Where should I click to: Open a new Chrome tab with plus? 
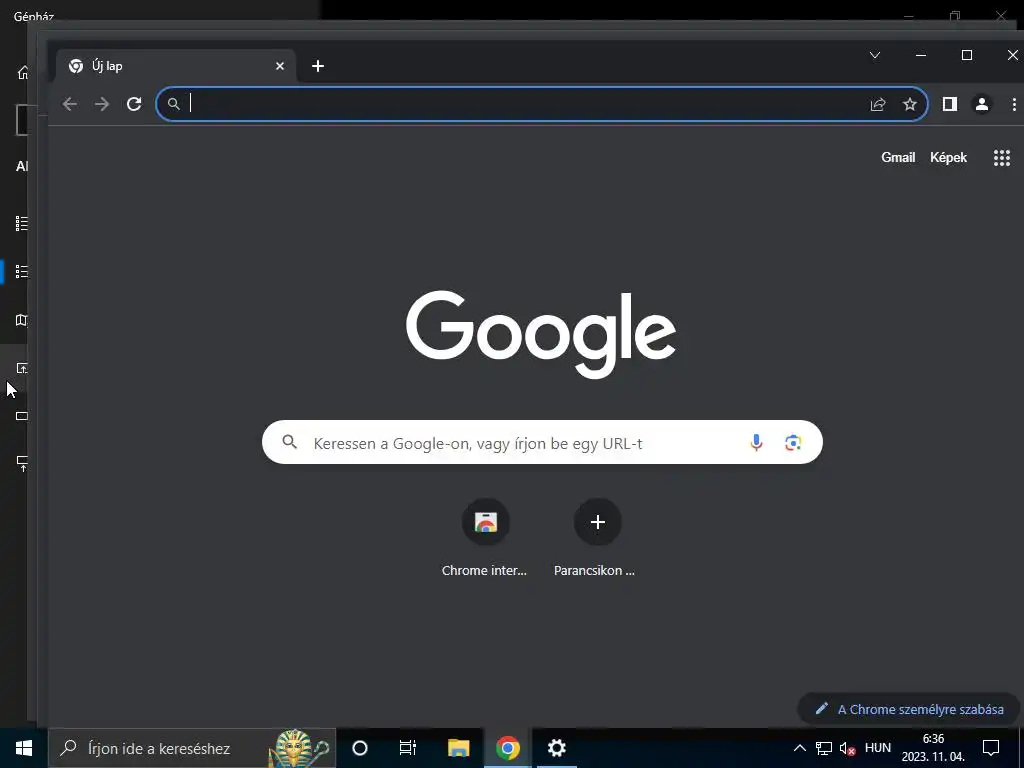(x=317, y=66)
